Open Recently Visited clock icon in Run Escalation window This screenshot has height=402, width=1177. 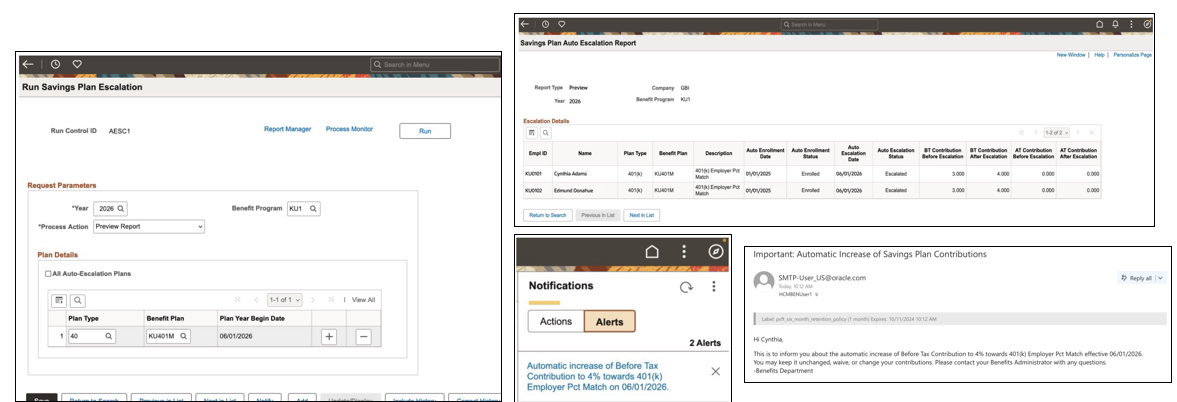pyautogui.click(x=56, y=64)
